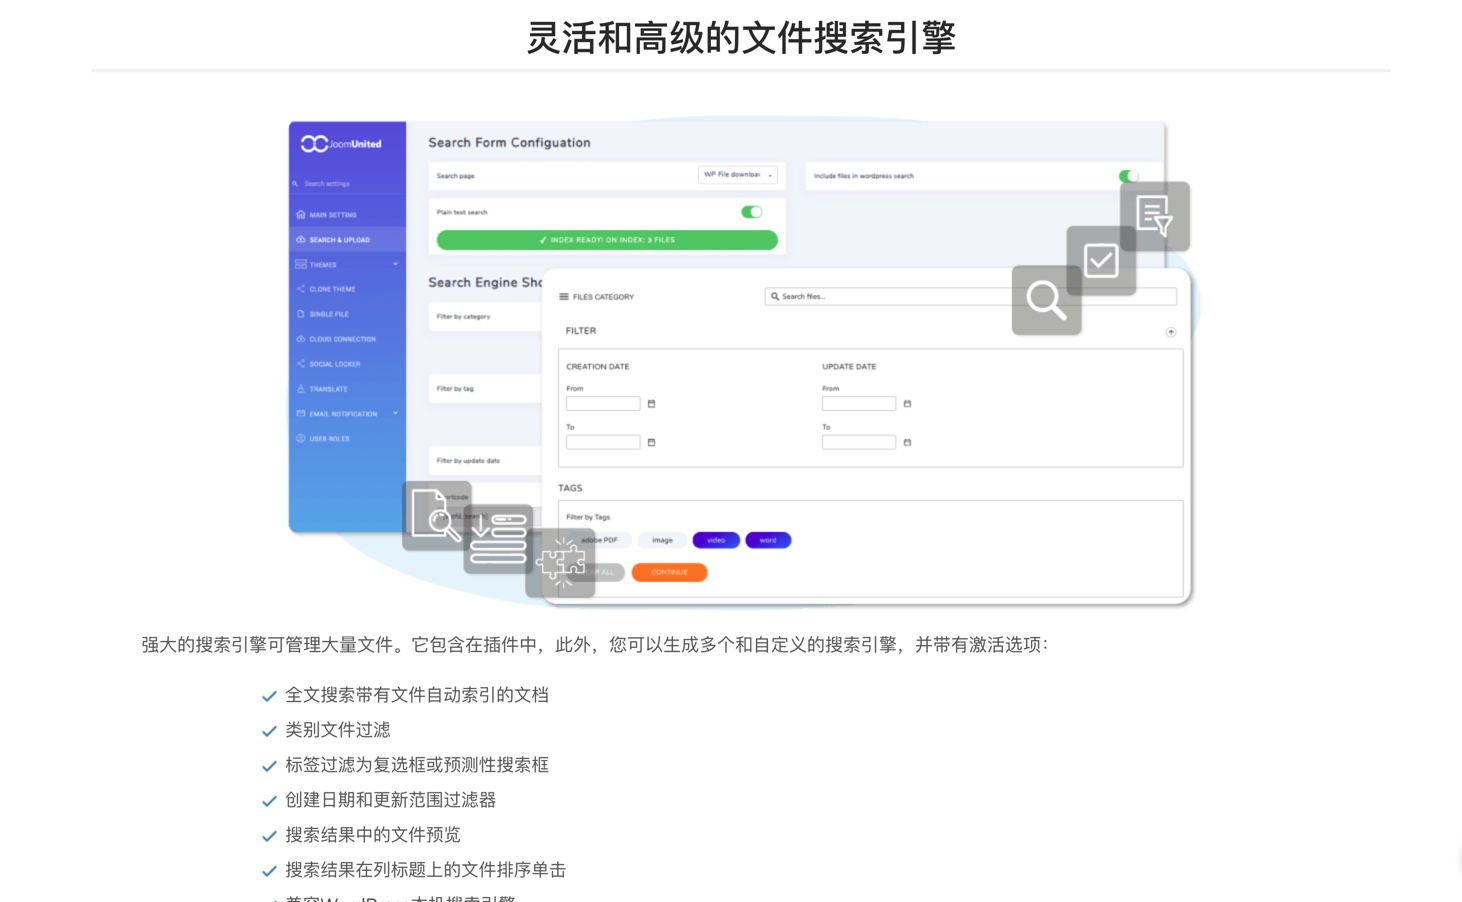Click the User Roles sidebar icon
1462x902 pixels.
pyautogui.click(x=300, y=439)
